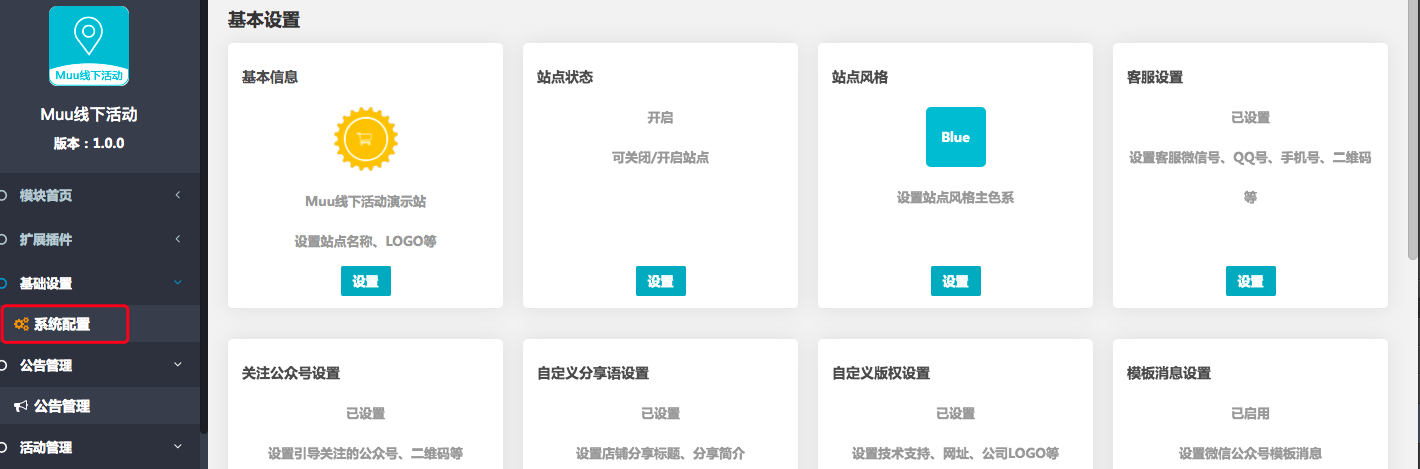Viewport: 1420px width, 469px height.
Task: Click 设置 button in 站点状态 card
Action: (661, 281)
